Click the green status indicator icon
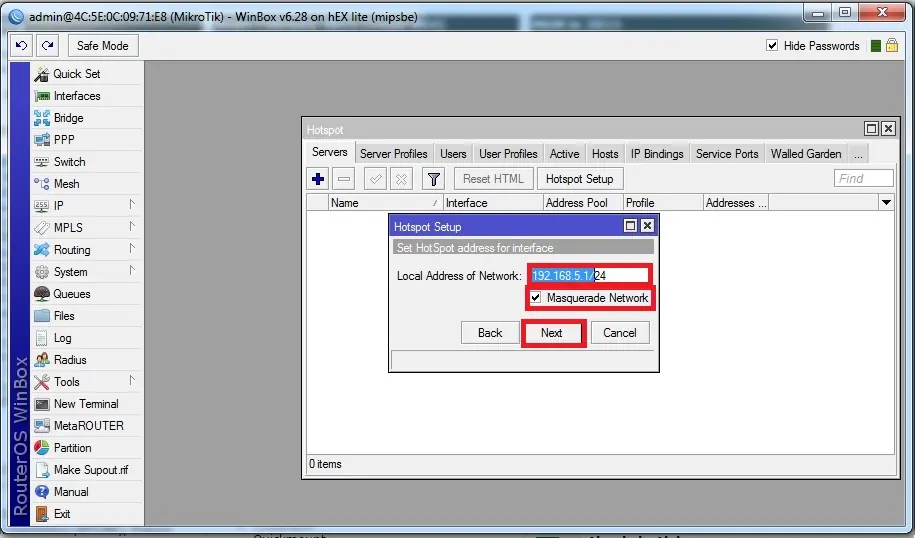Screen dimensions: 915x538 [x=875, y=46]
